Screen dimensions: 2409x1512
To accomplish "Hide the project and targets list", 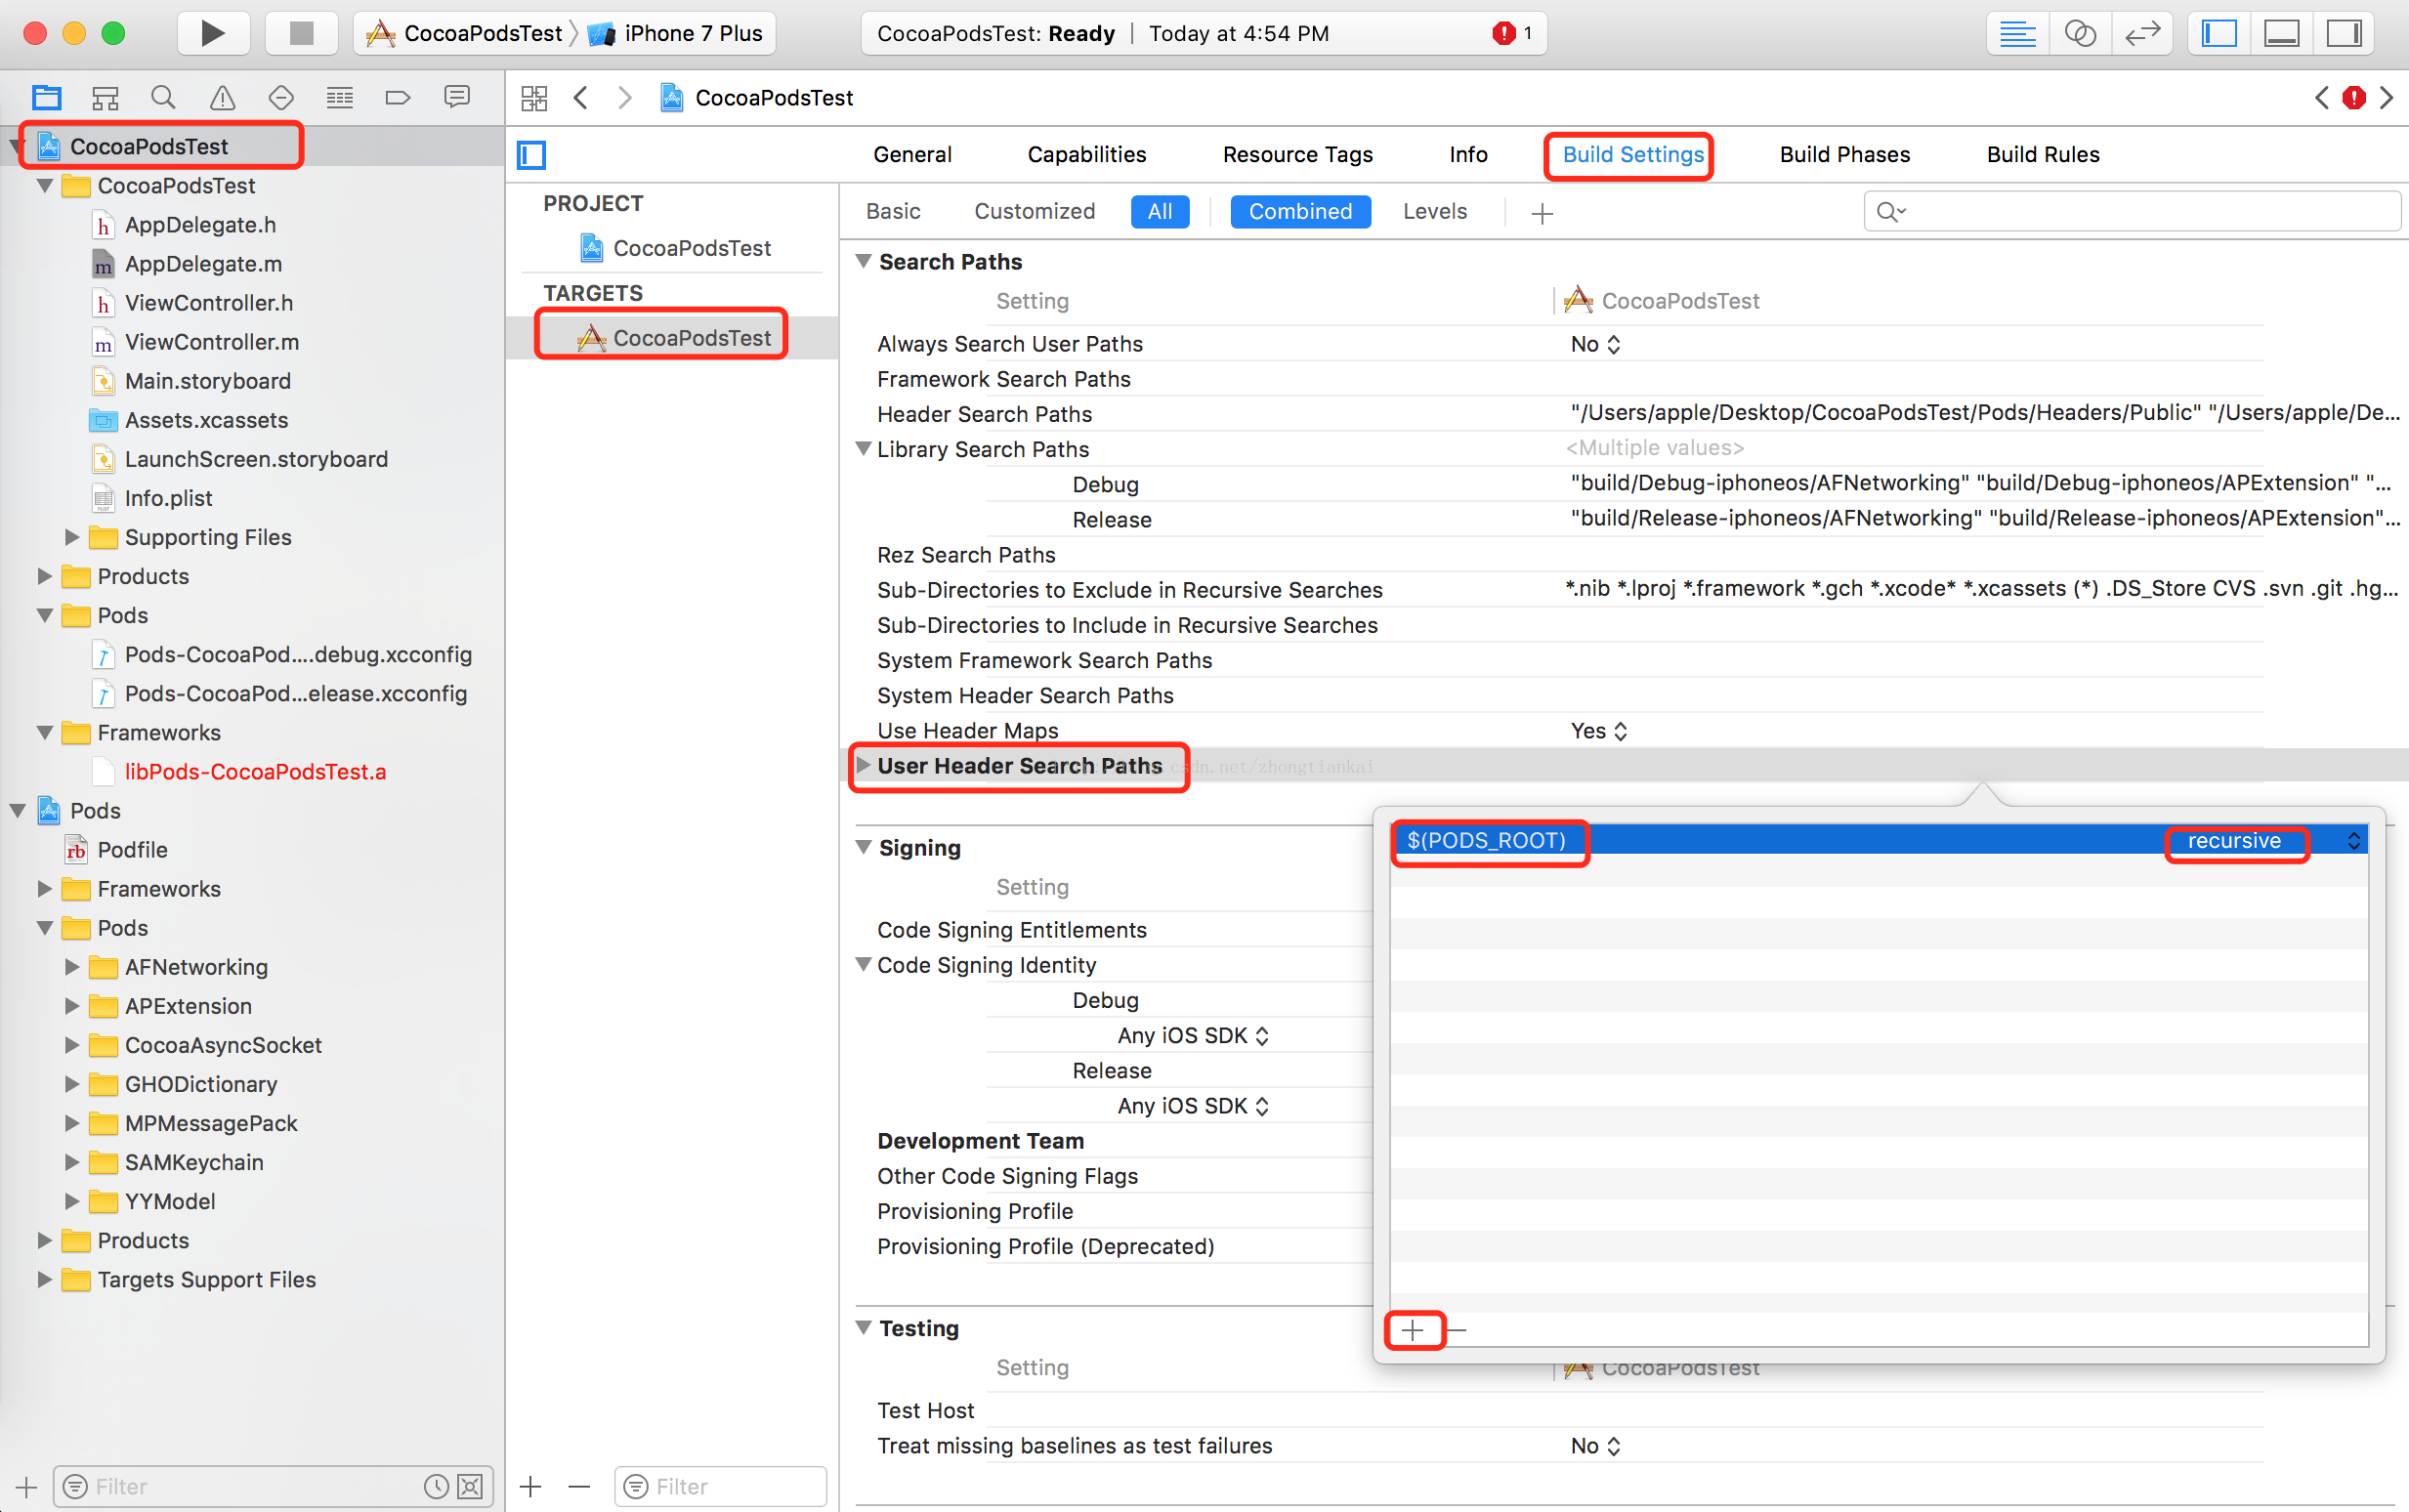I will (x=531, y=155).
